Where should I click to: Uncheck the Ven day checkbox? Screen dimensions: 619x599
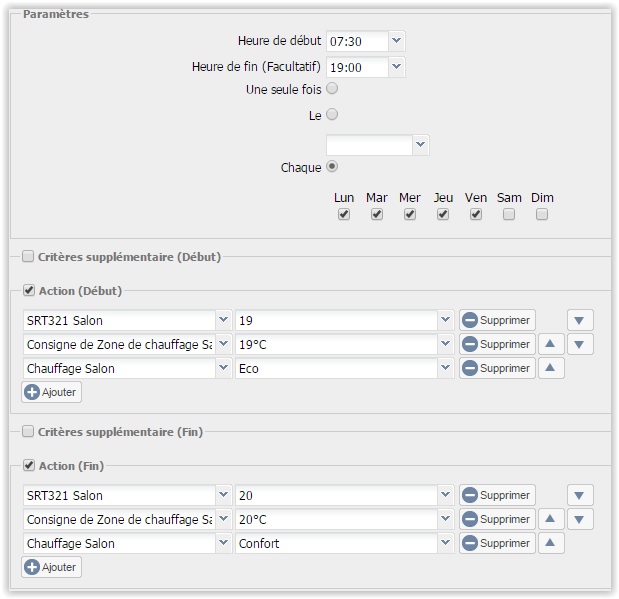476,214
